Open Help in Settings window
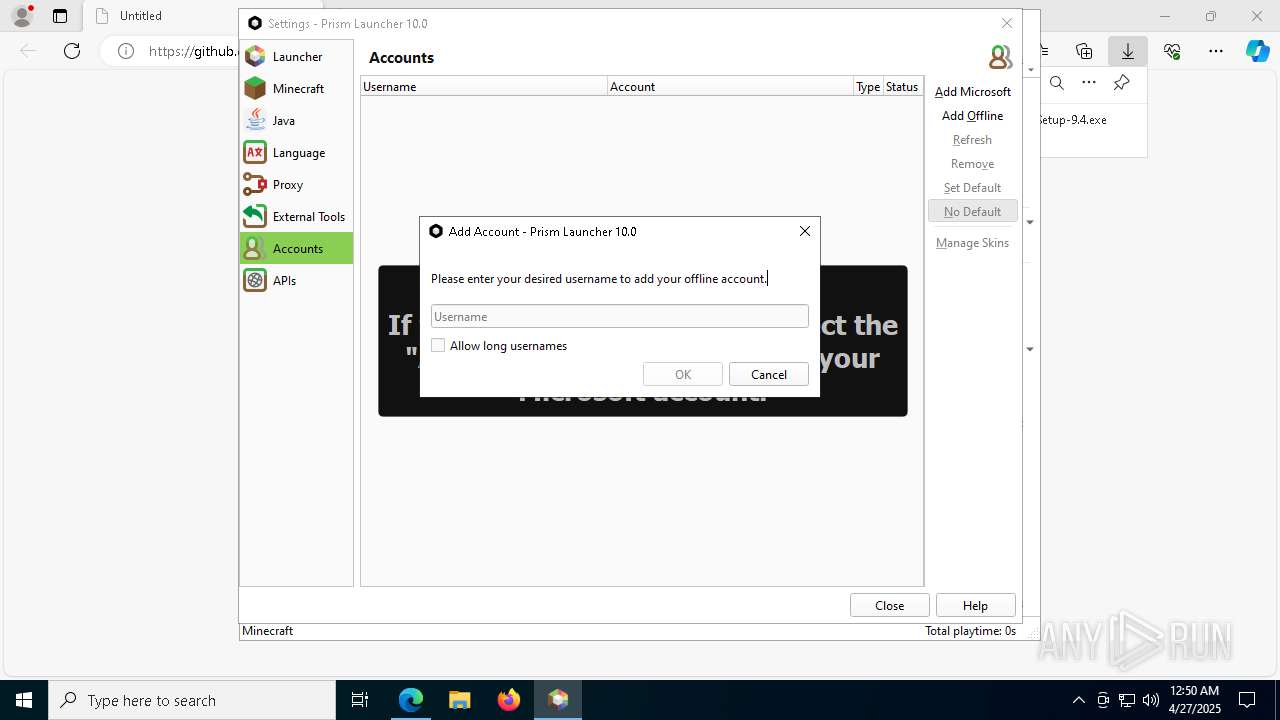 tap(975, 605)
